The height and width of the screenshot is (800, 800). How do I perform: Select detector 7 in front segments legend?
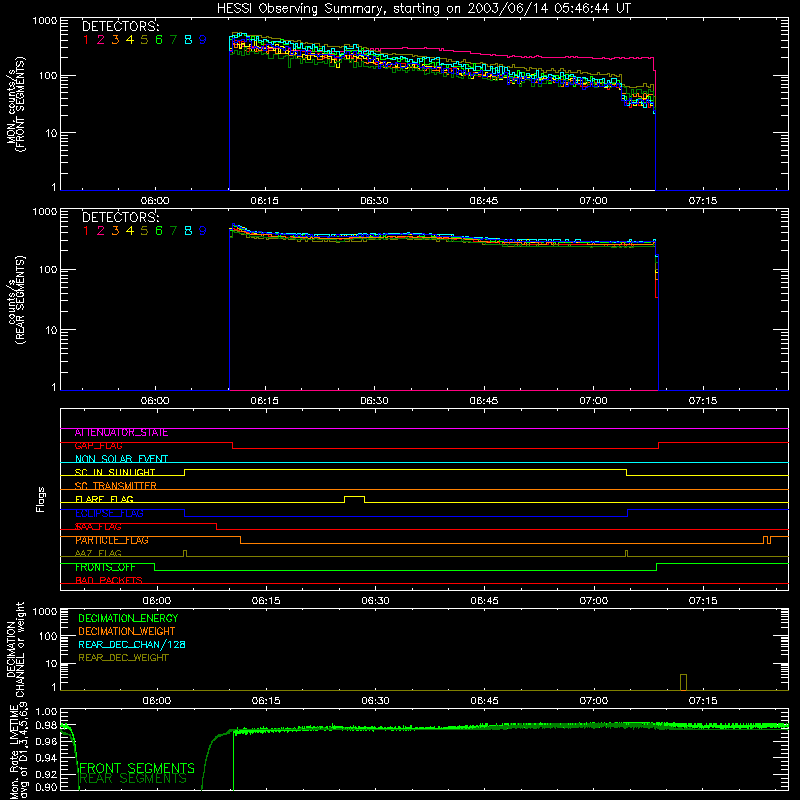tap(173, 40)
